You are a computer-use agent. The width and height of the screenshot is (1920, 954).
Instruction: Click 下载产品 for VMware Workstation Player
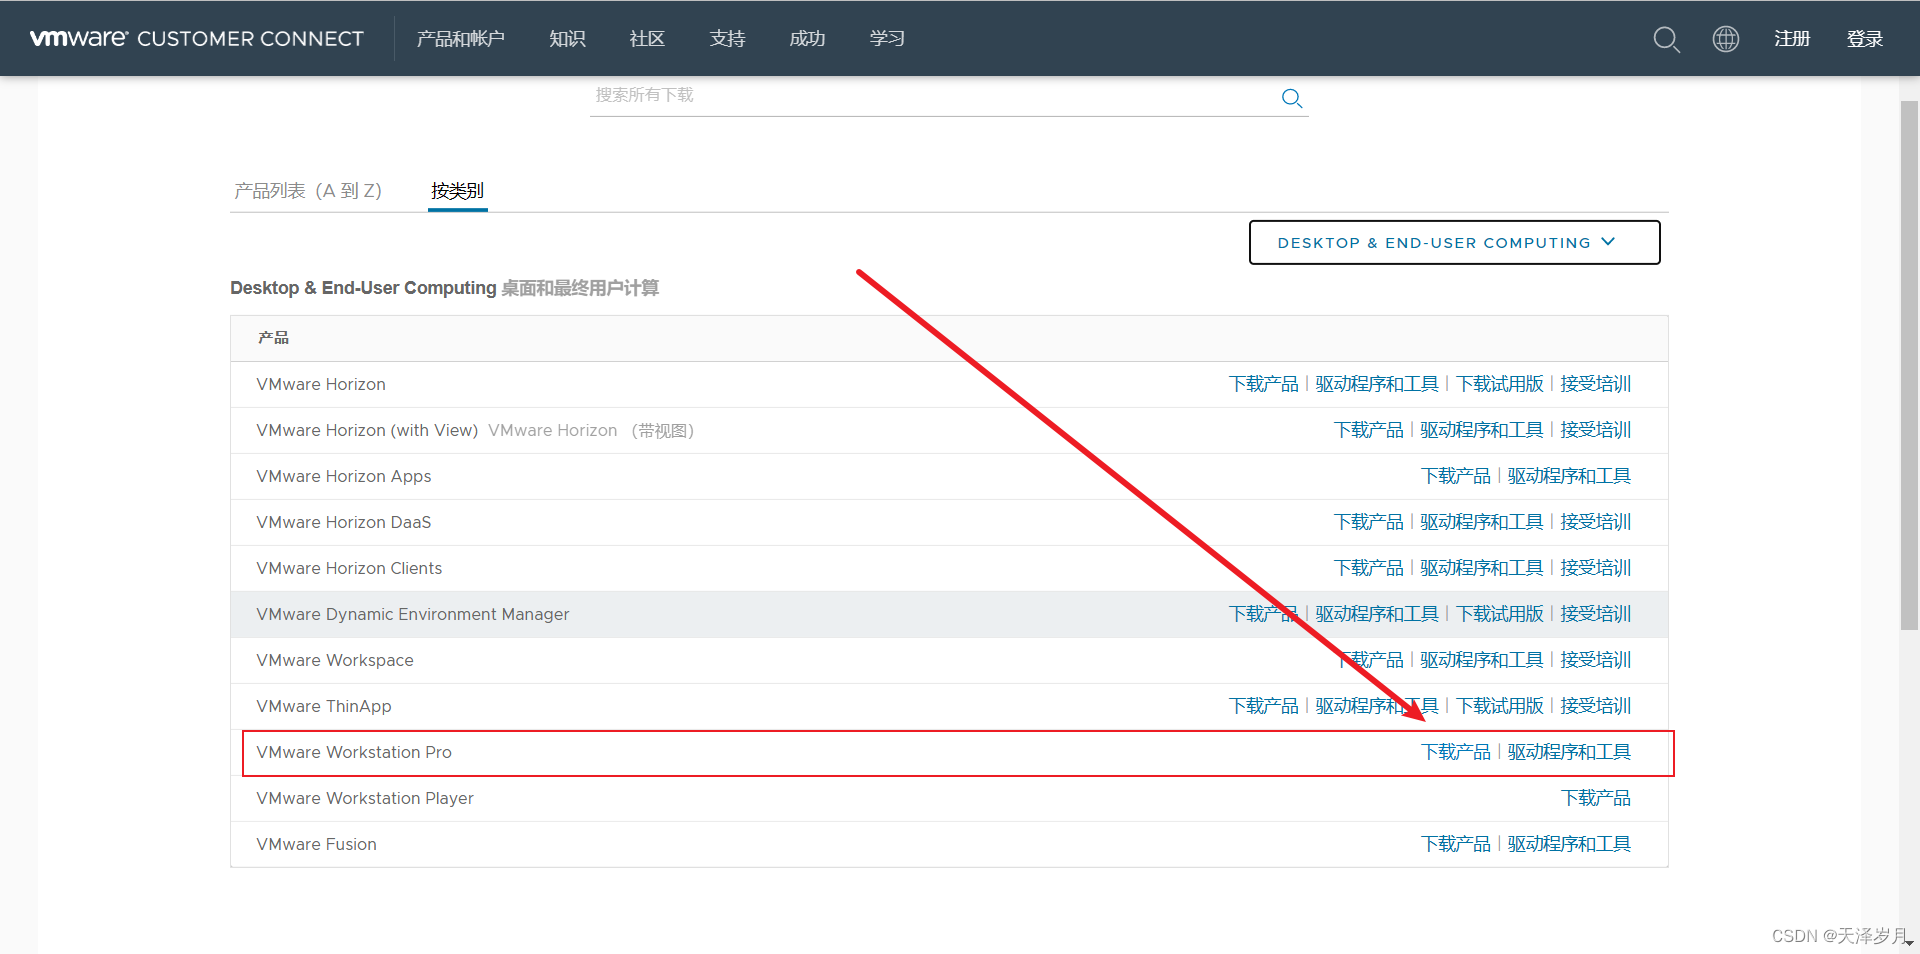click(1596, 798)
